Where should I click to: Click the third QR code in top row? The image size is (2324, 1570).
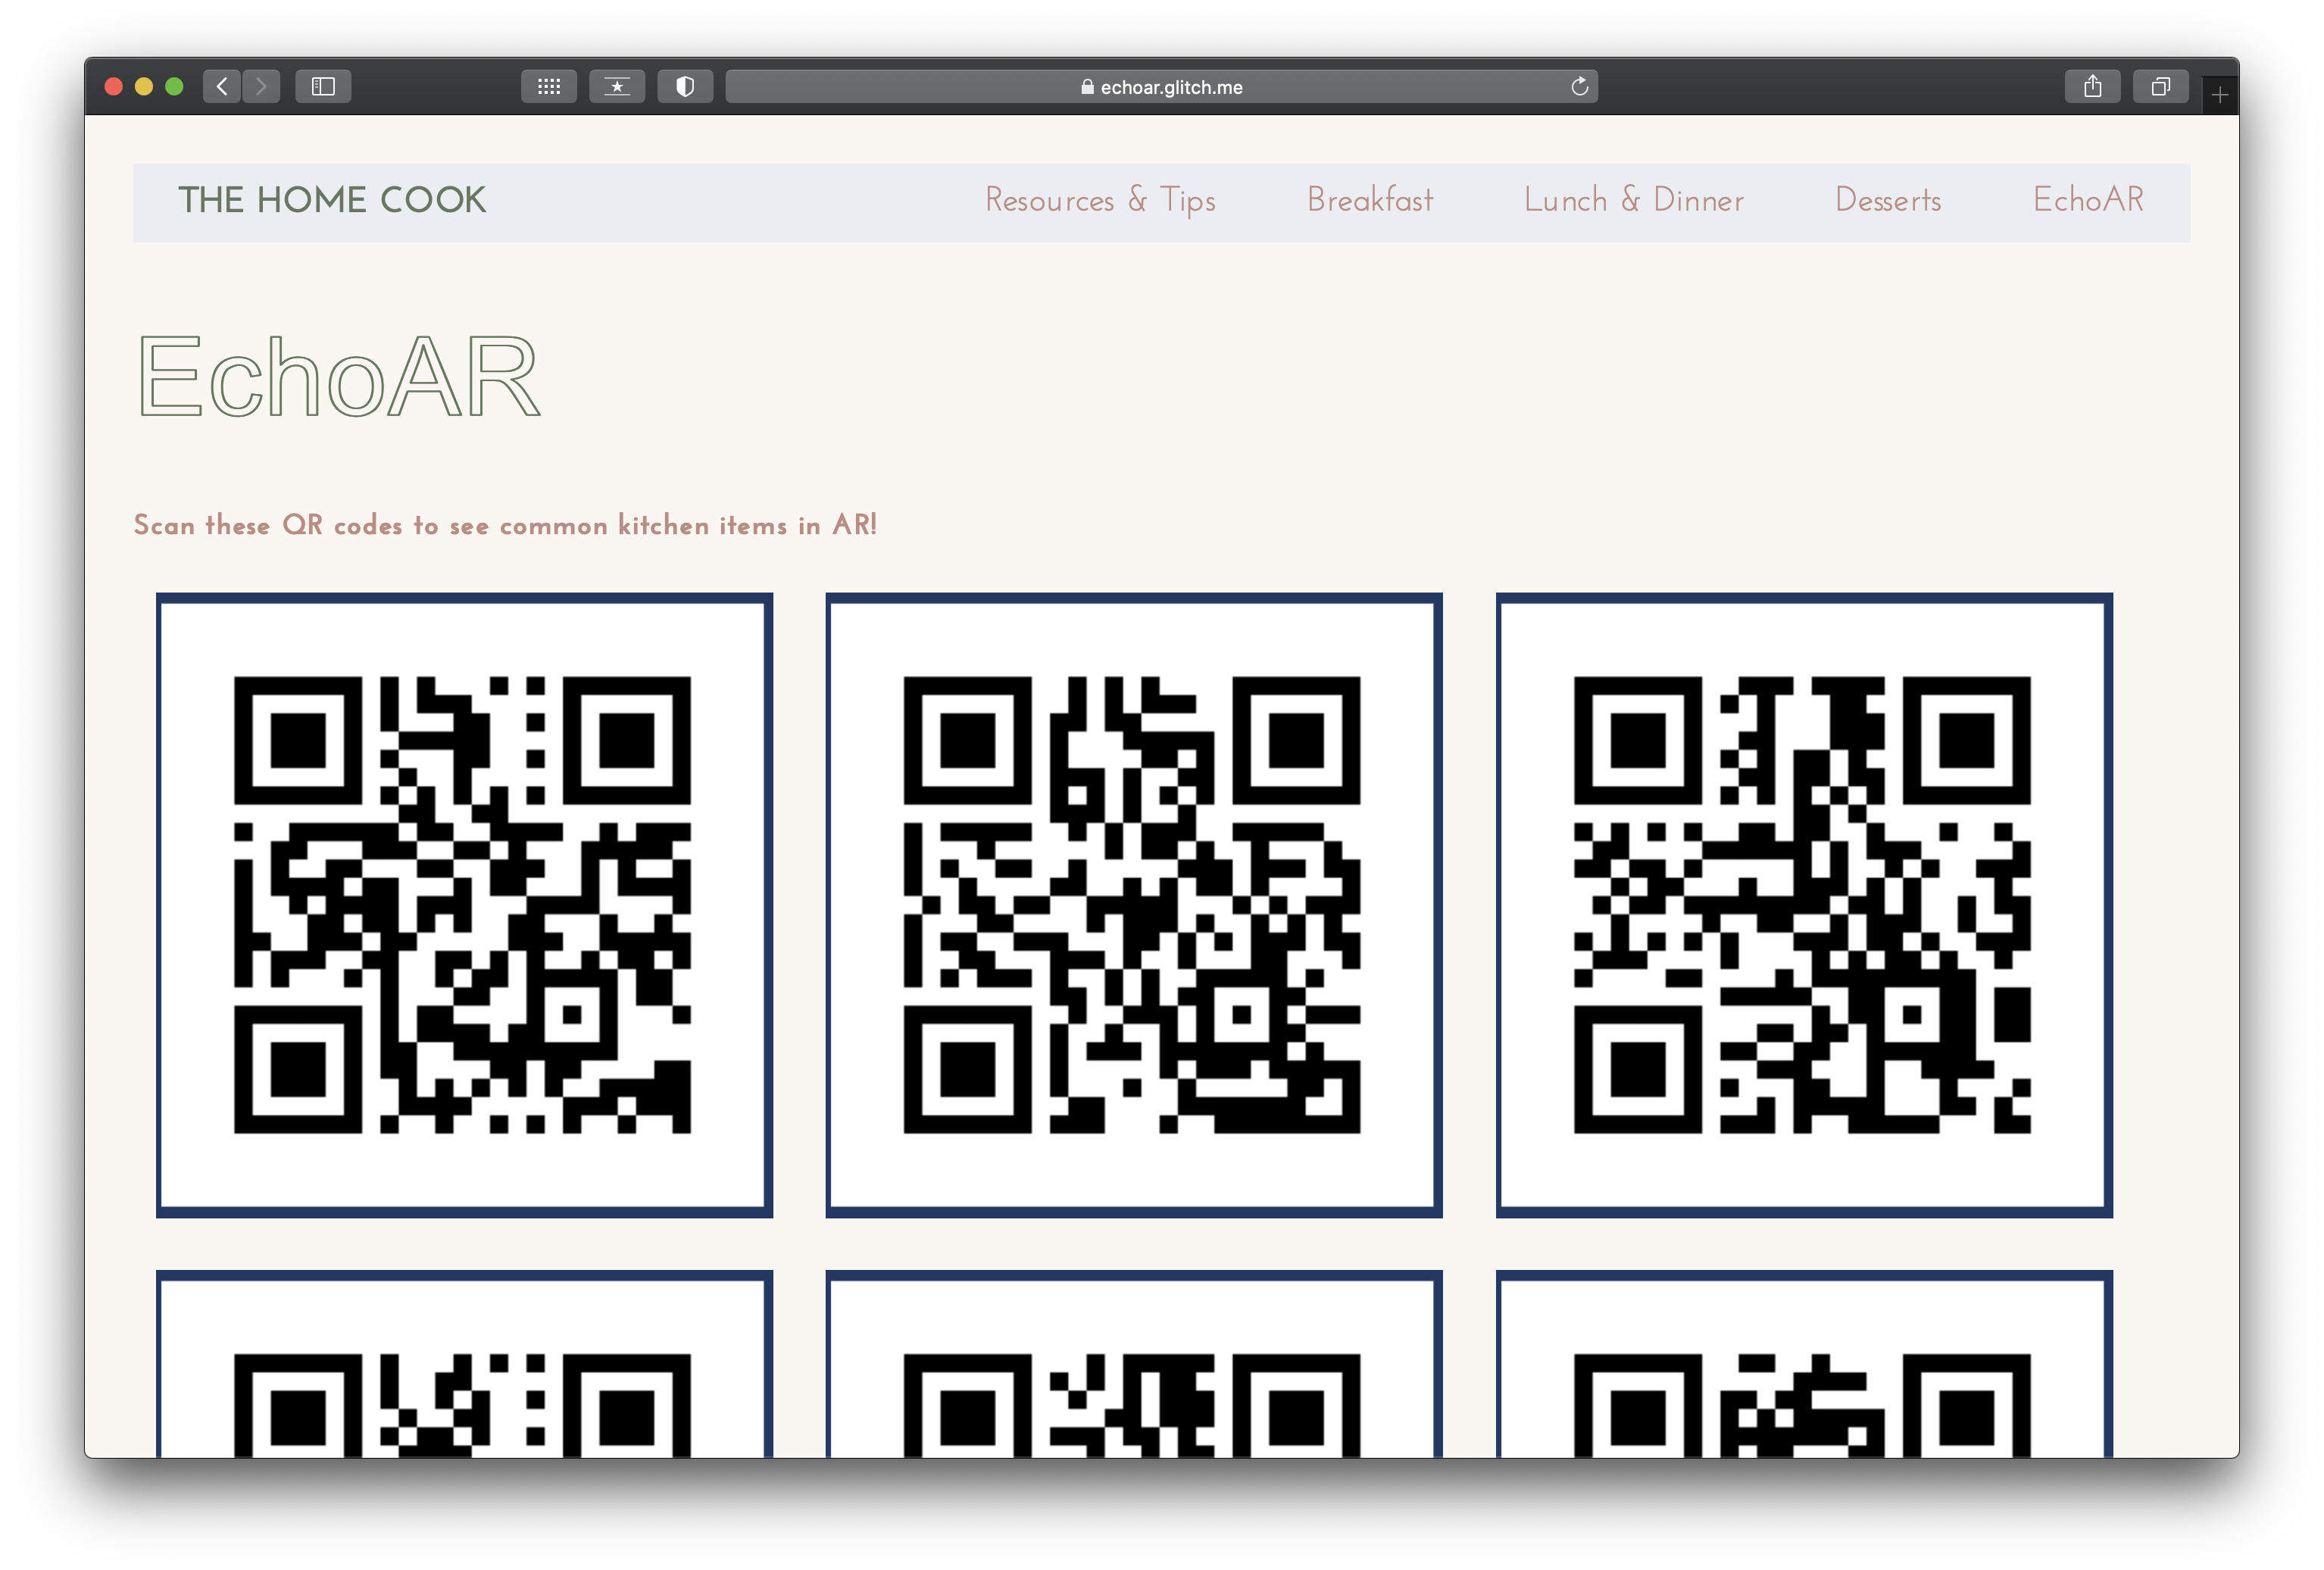(1803, 905)
